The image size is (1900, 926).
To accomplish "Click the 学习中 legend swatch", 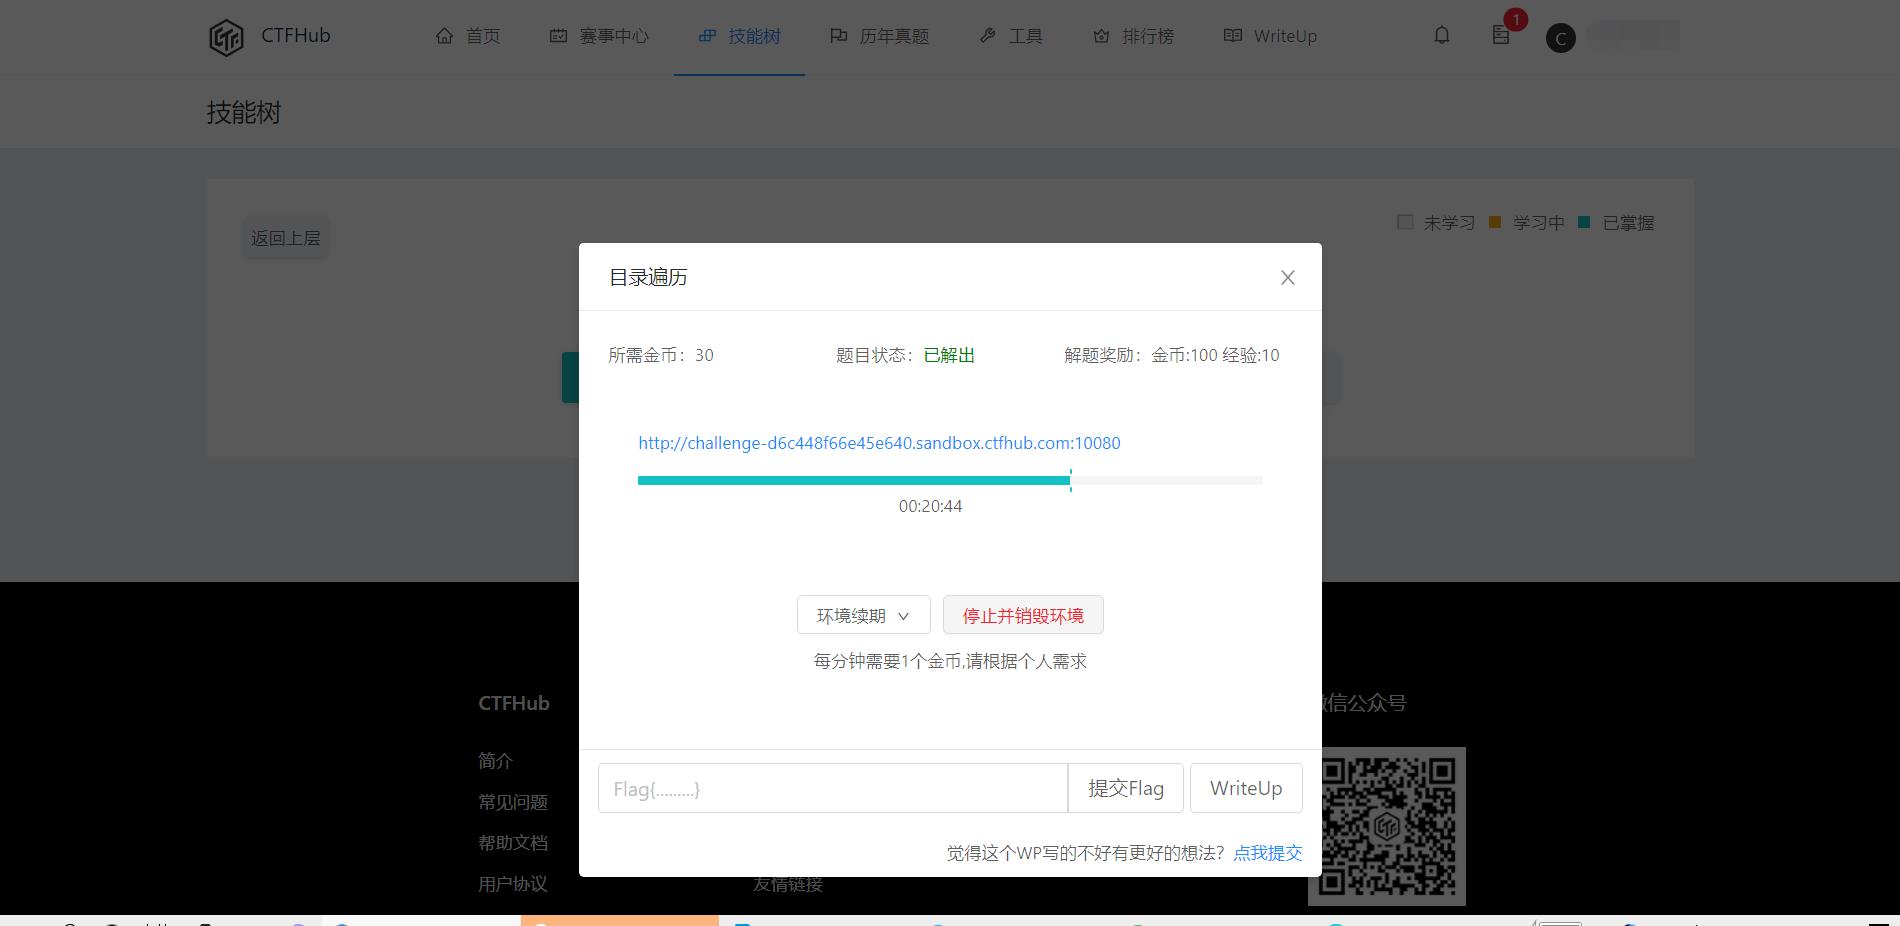I will coord(1495,222).
